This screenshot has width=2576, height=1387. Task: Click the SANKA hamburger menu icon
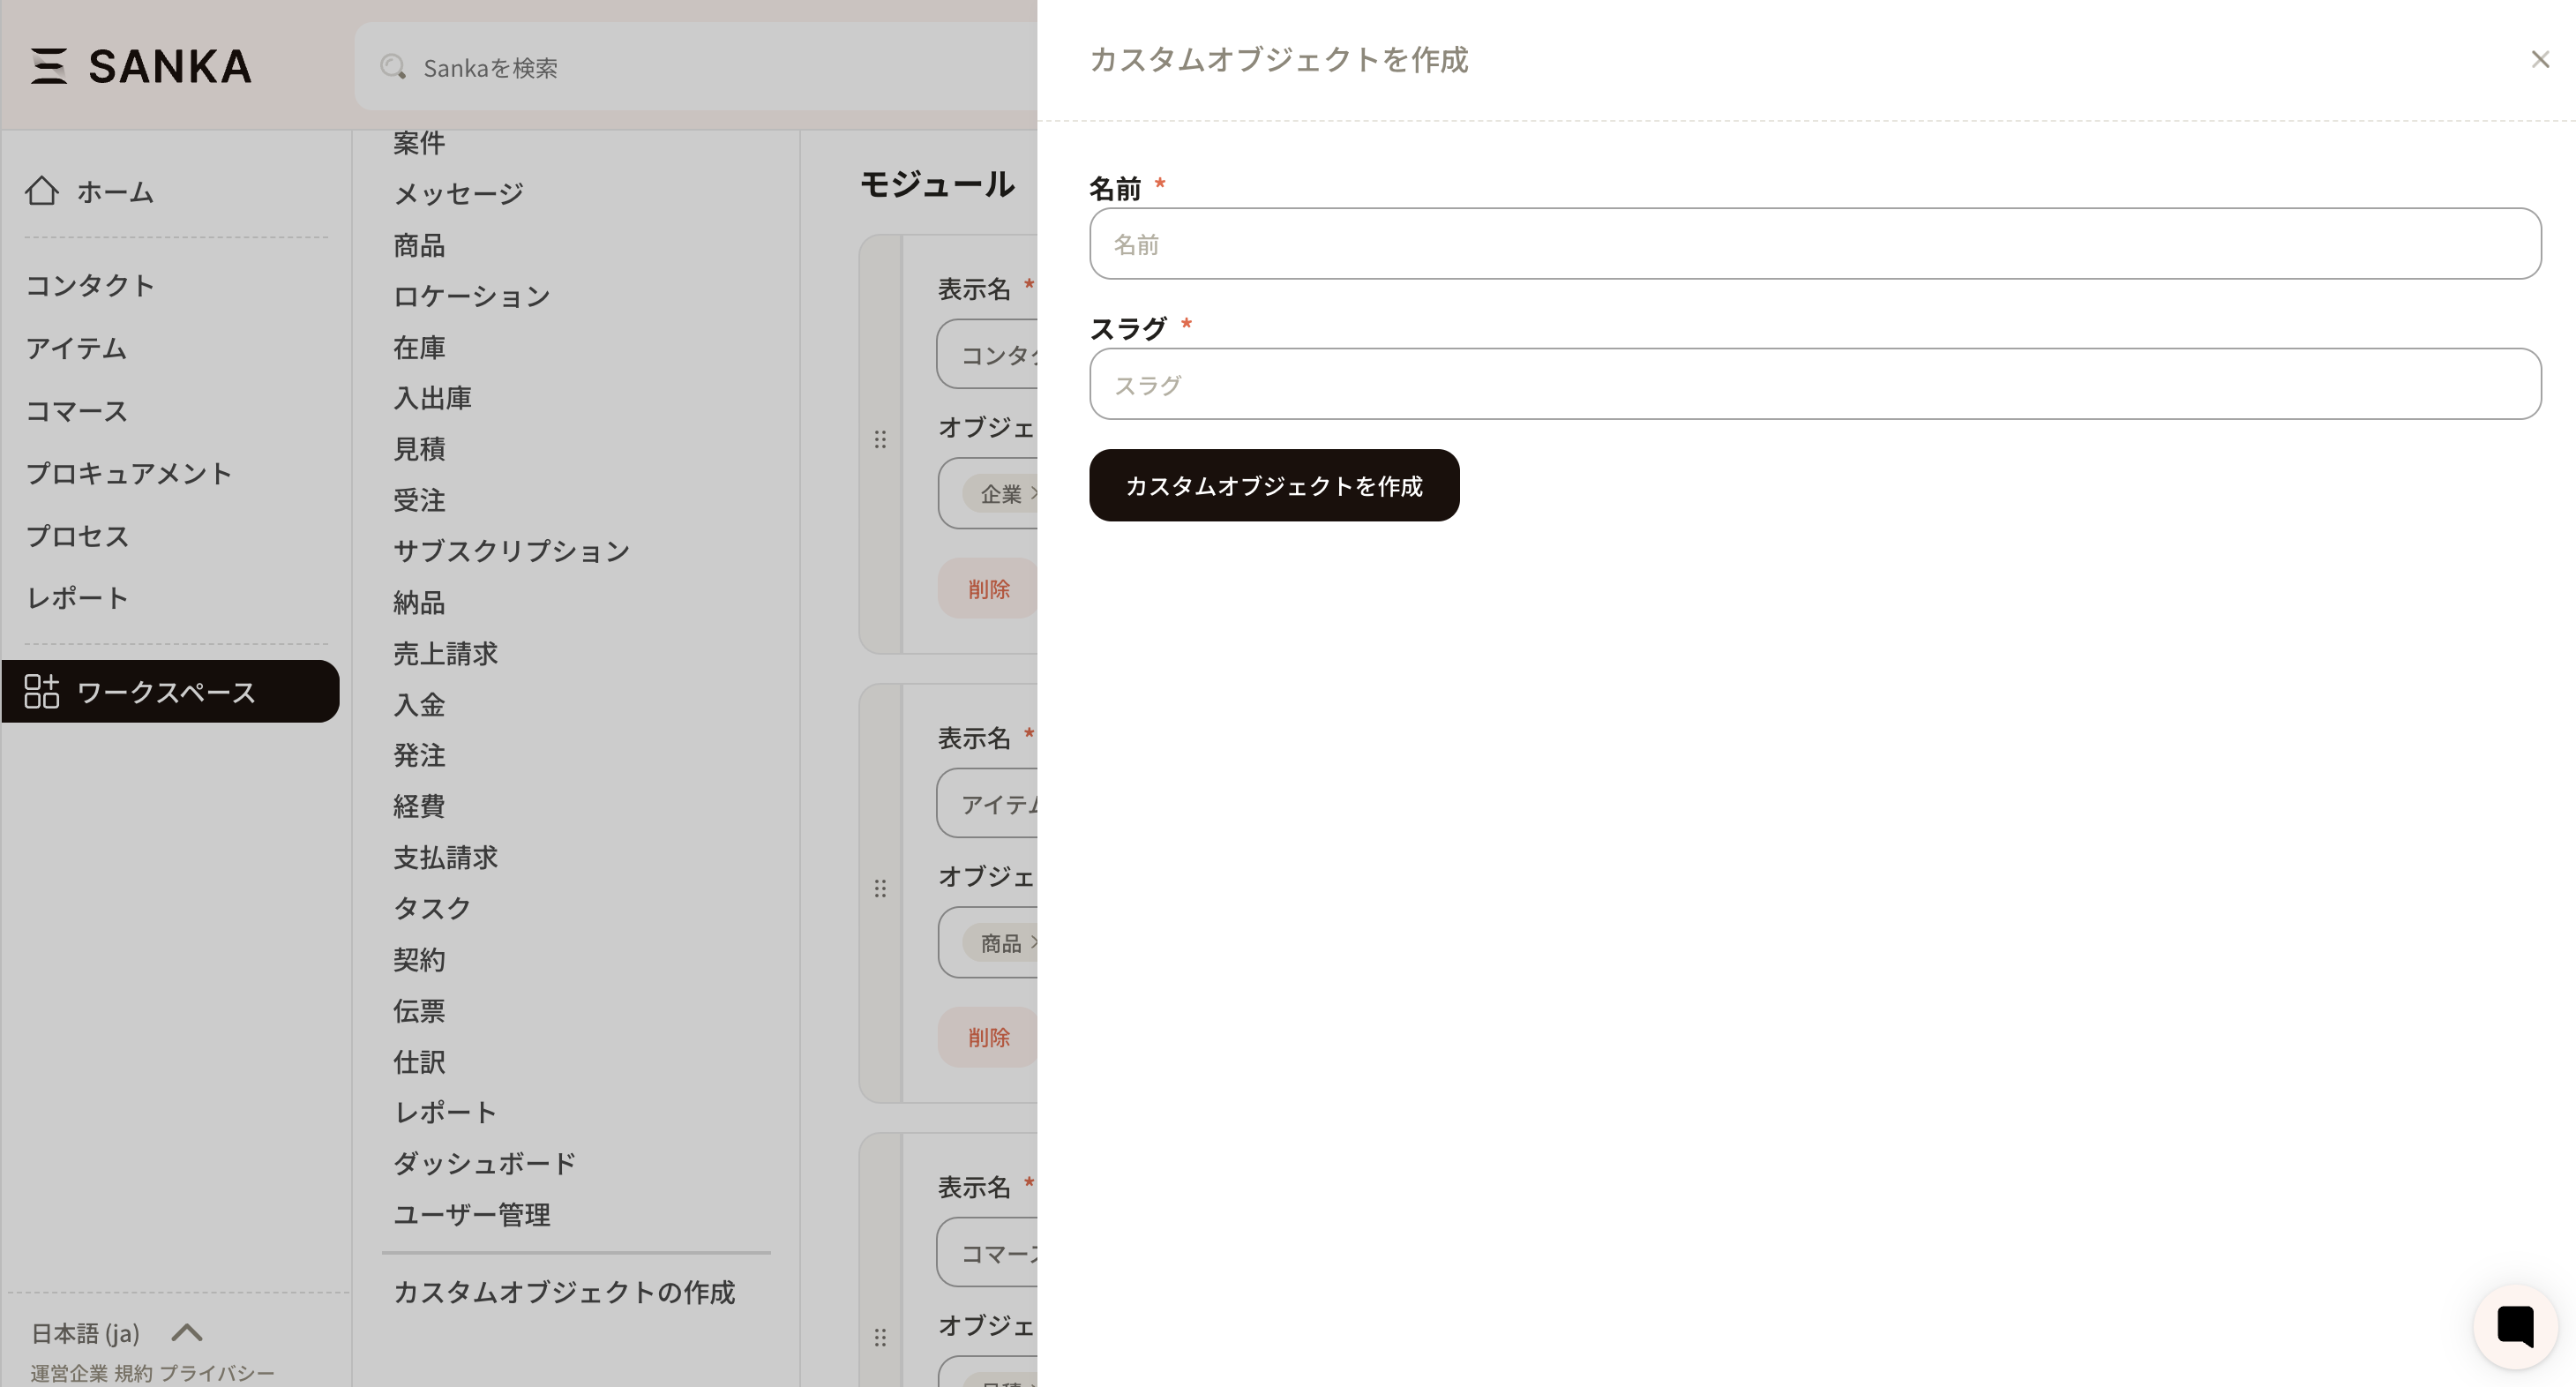48,66
